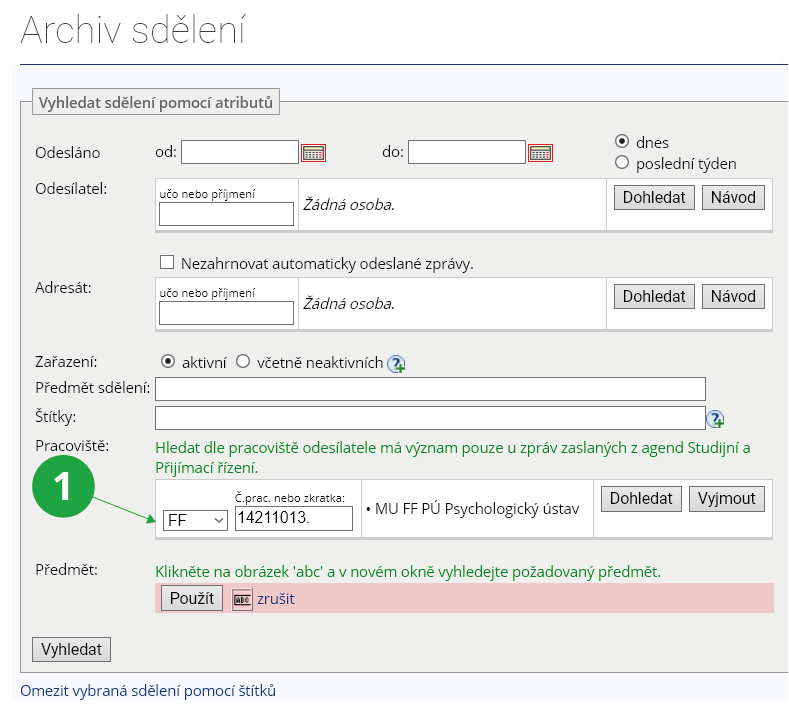Open the FF faculty dropdown

[195, 519]
